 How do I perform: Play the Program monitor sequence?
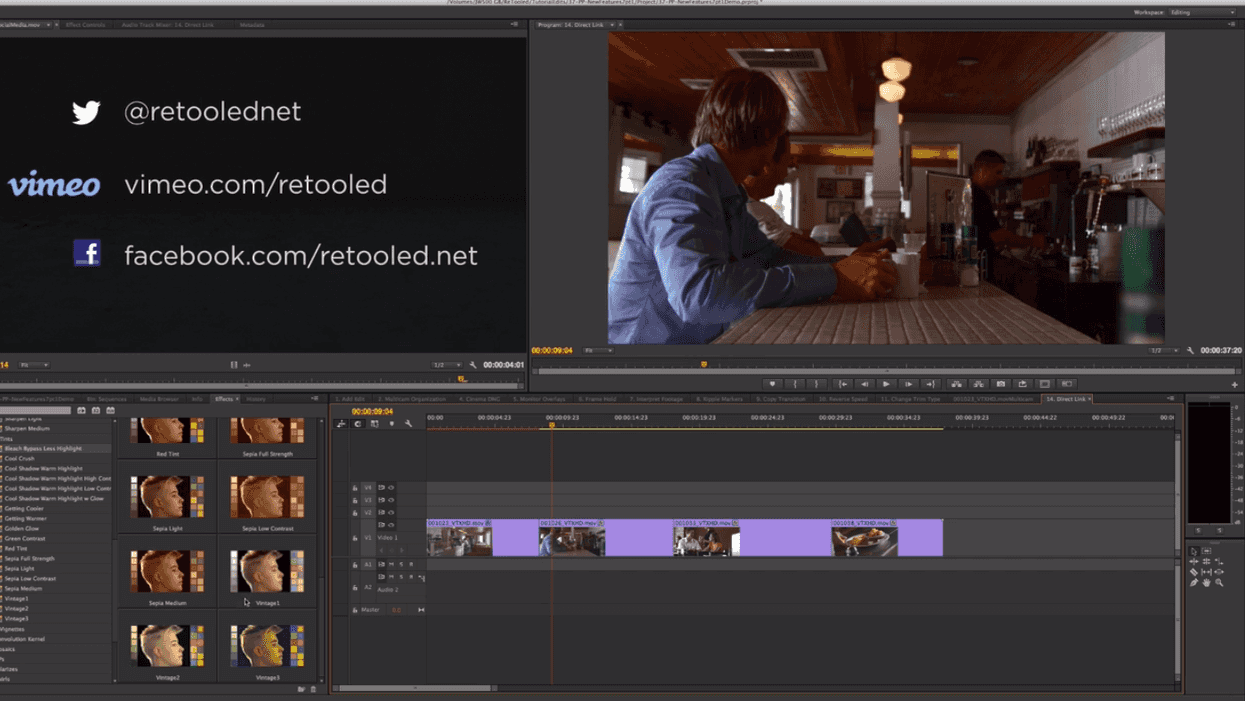click(886, 384)
